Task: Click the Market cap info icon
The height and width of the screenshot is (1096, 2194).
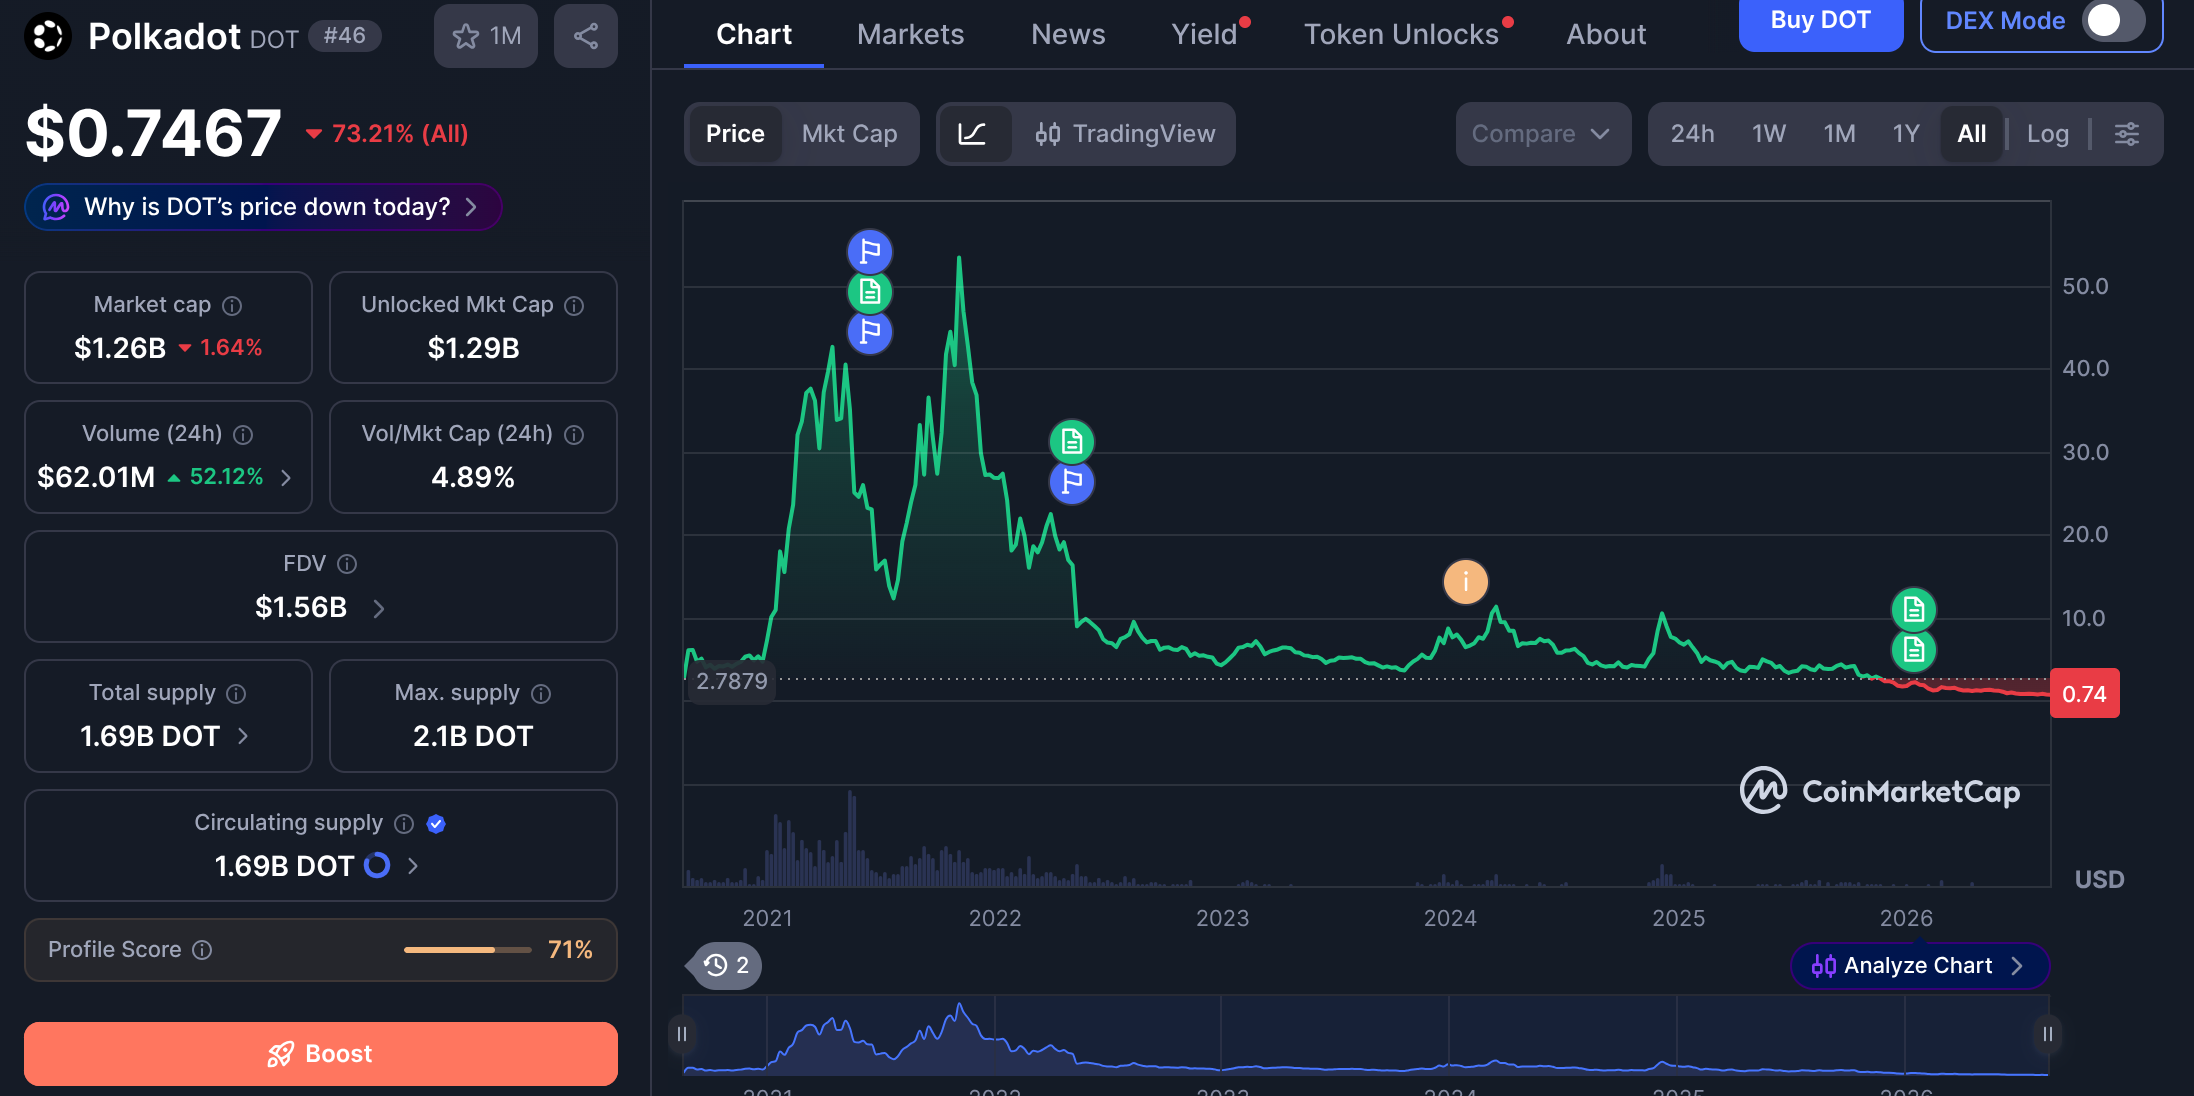Action: [232, 305]
